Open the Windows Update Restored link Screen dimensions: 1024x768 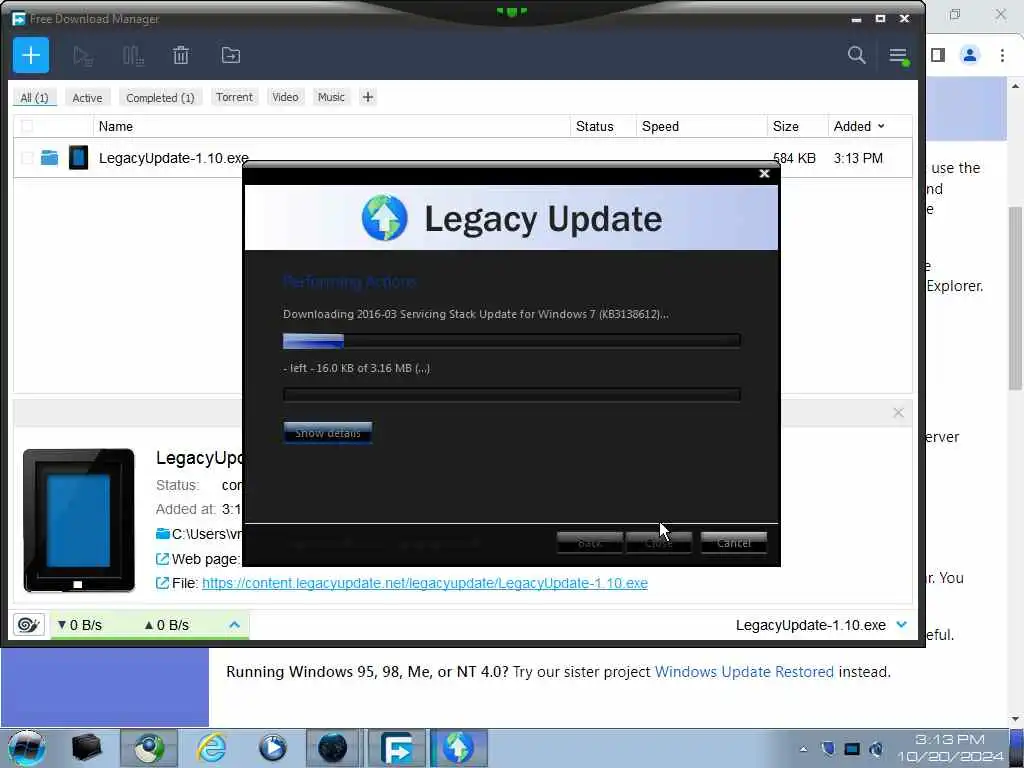744,671
